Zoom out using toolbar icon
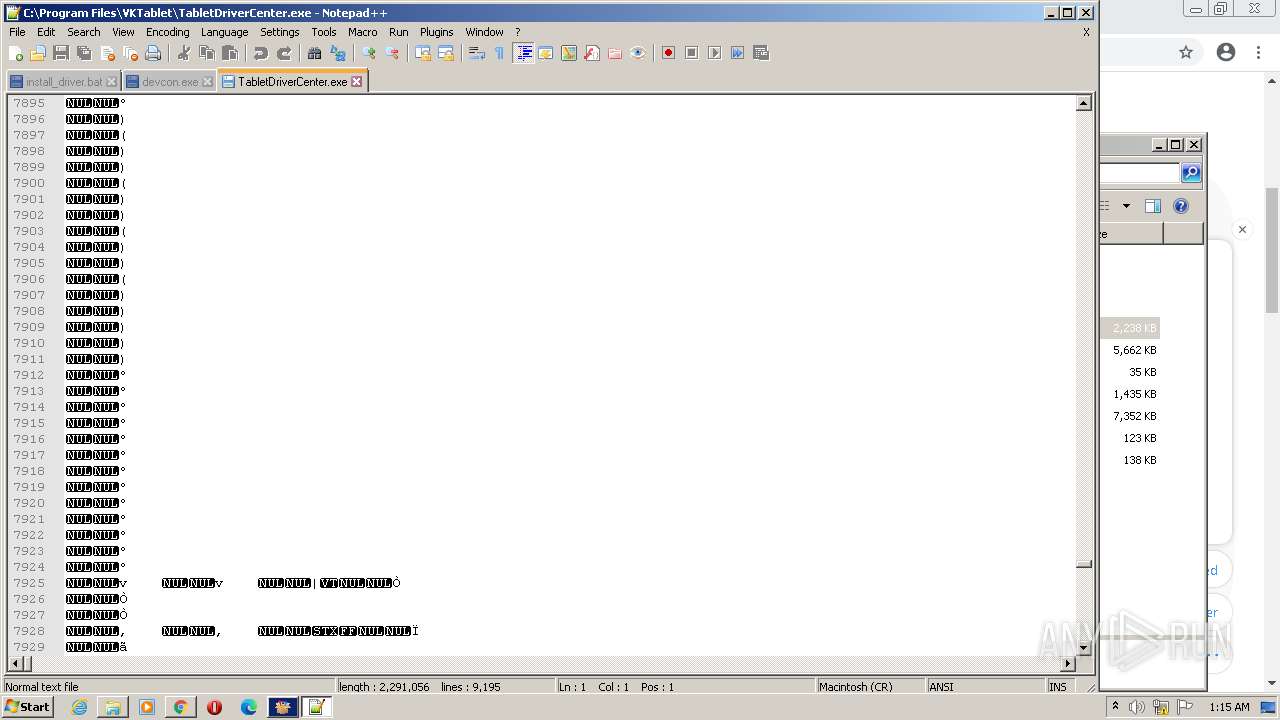Viewport: 1280px width, 720px height. tap(392, 53)
